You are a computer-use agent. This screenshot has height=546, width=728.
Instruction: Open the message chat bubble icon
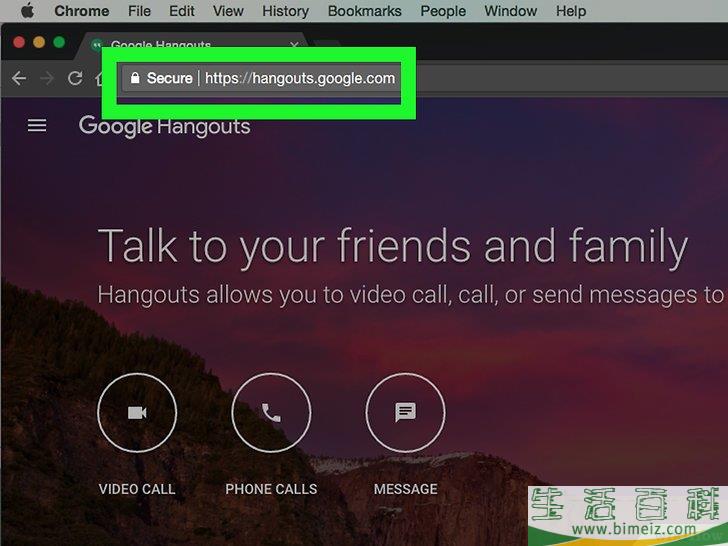coord(405,412)
